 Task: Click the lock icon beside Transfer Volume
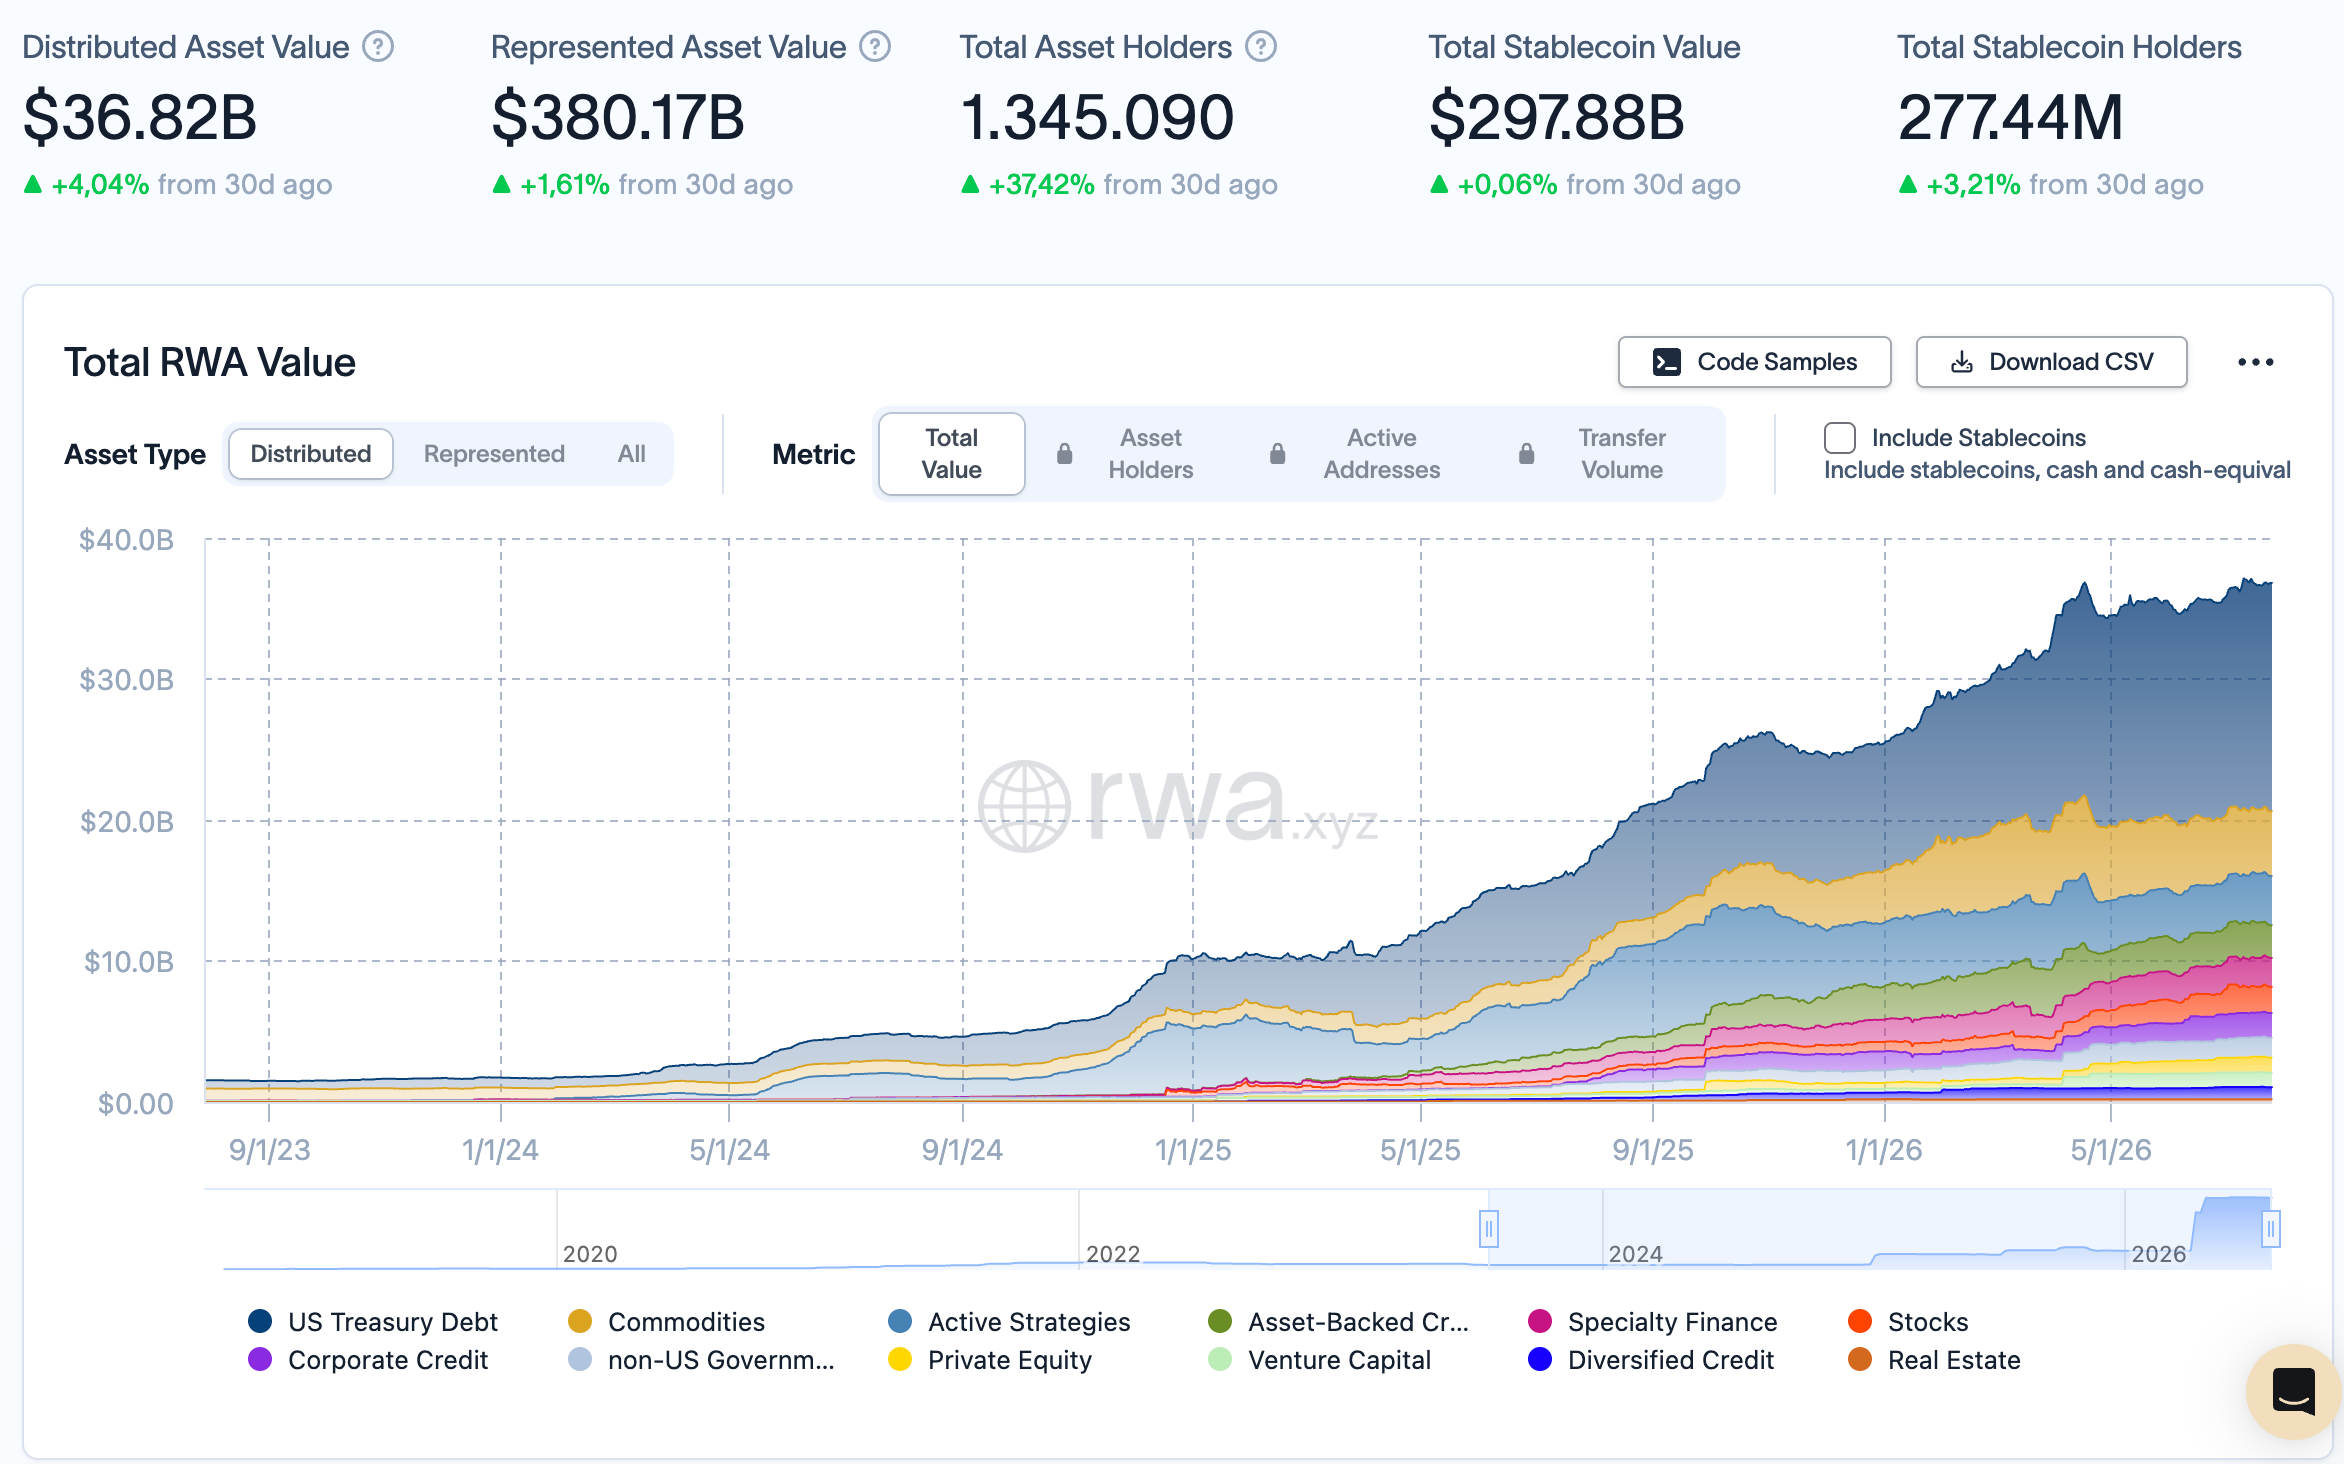[x=1526, y=454]
